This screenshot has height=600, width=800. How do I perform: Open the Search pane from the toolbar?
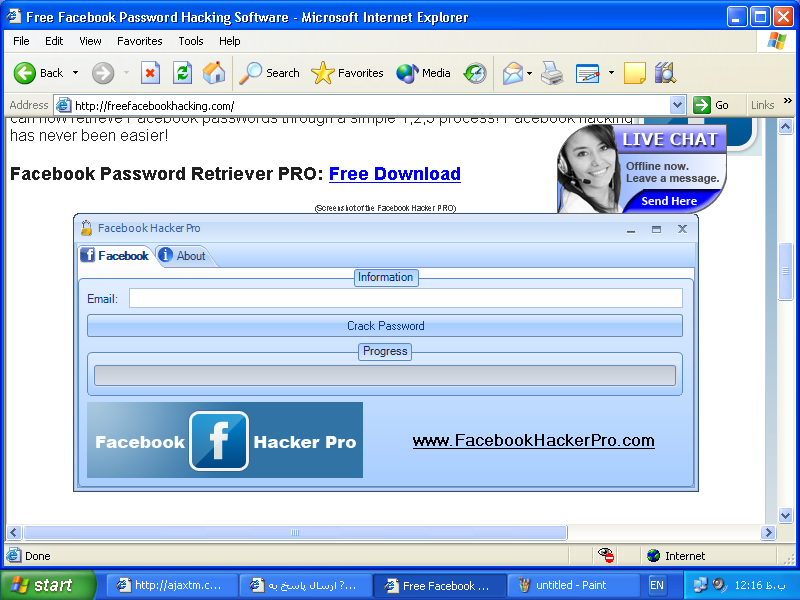(x=270, y=73)
